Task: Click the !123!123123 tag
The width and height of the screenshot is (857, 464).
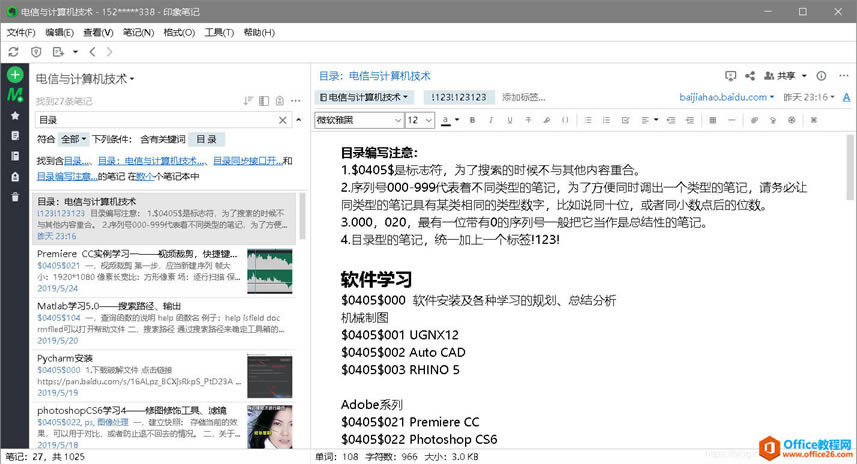Action: (459, 97)
